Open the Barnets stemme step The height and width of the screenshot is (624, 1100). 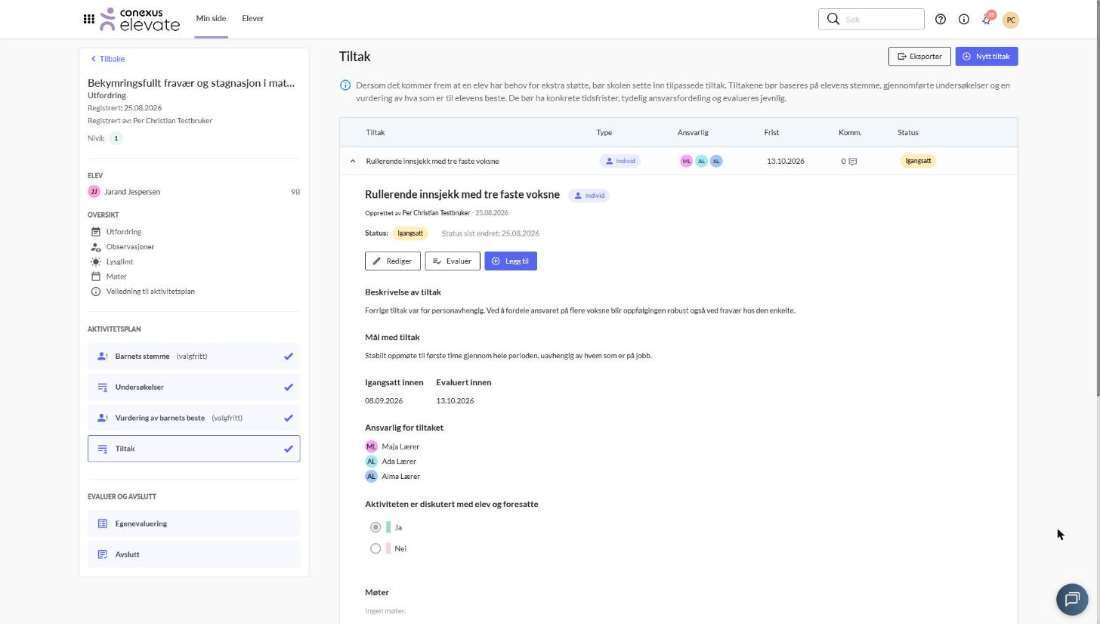[x=194, y=357]
